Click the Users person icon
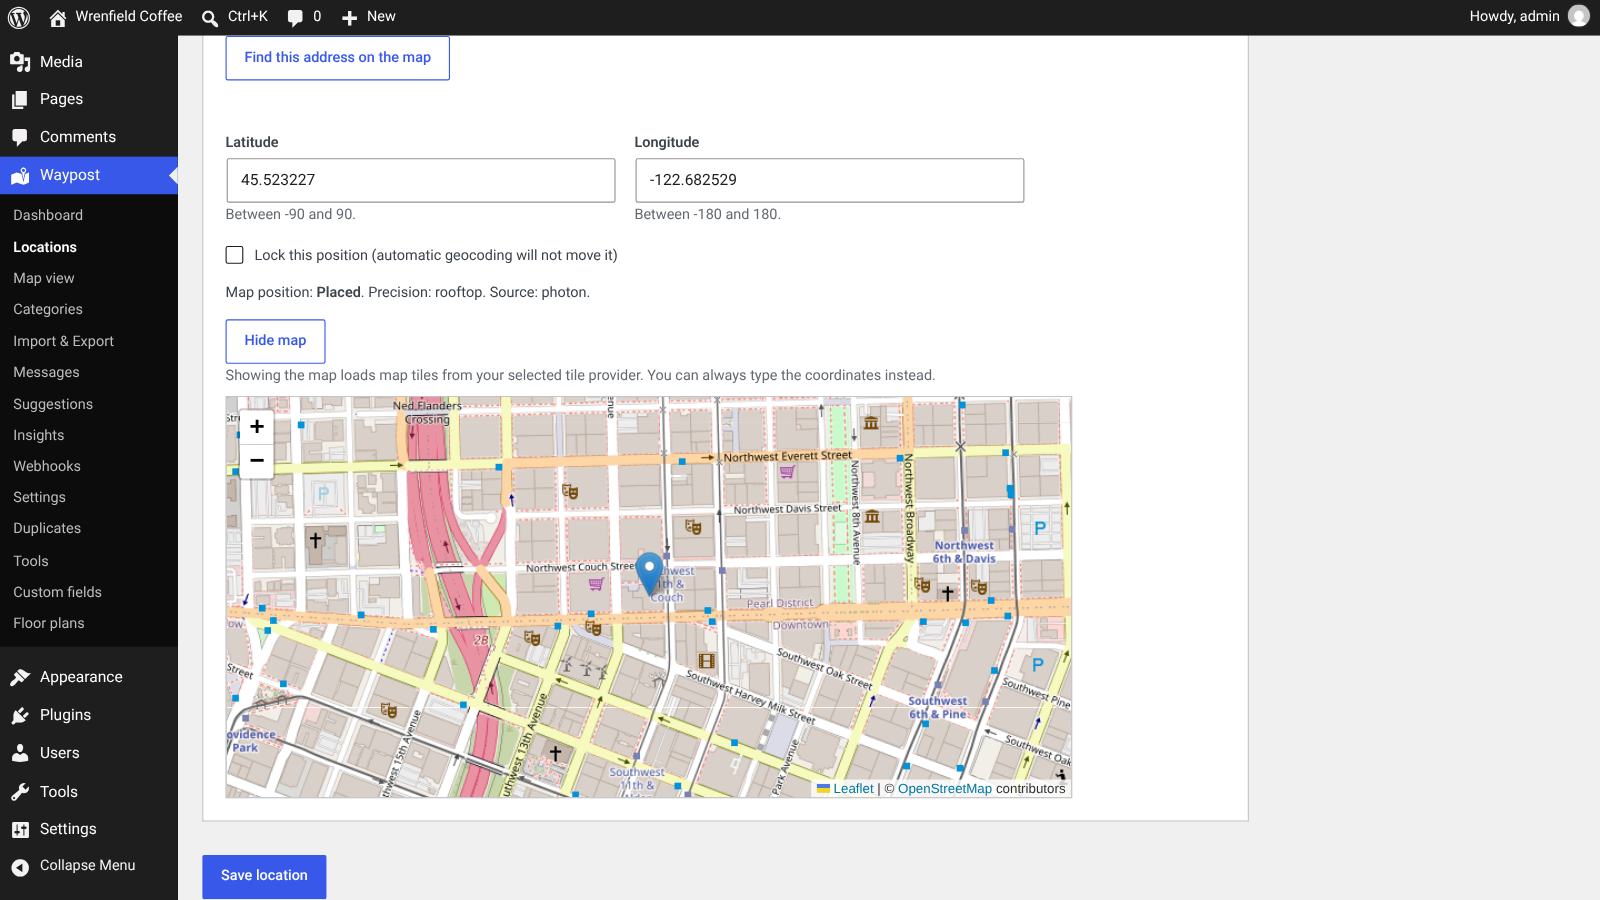 click(20, 753)
